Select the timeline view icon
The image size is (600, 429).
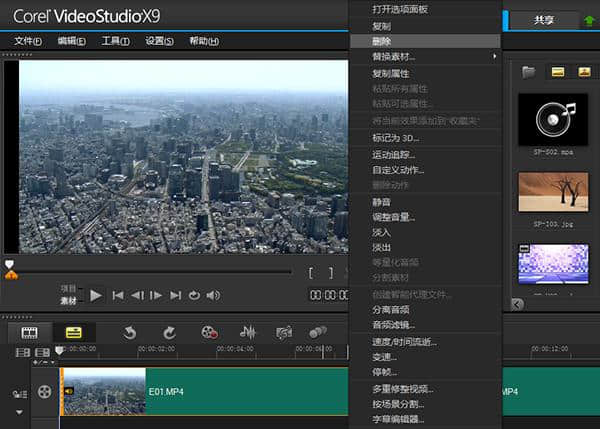[x=73, y=332]
